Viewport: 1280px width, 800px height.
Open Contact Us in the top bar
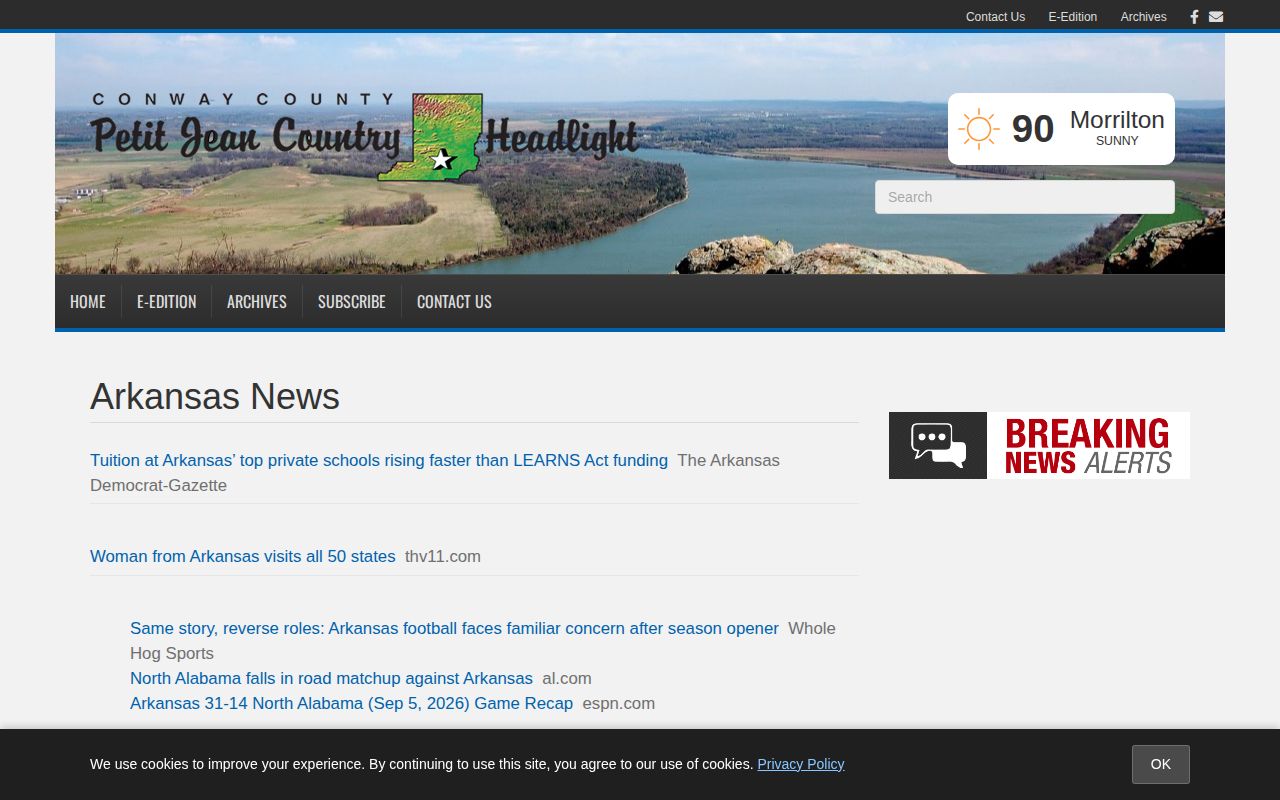[x=995, y=16]
